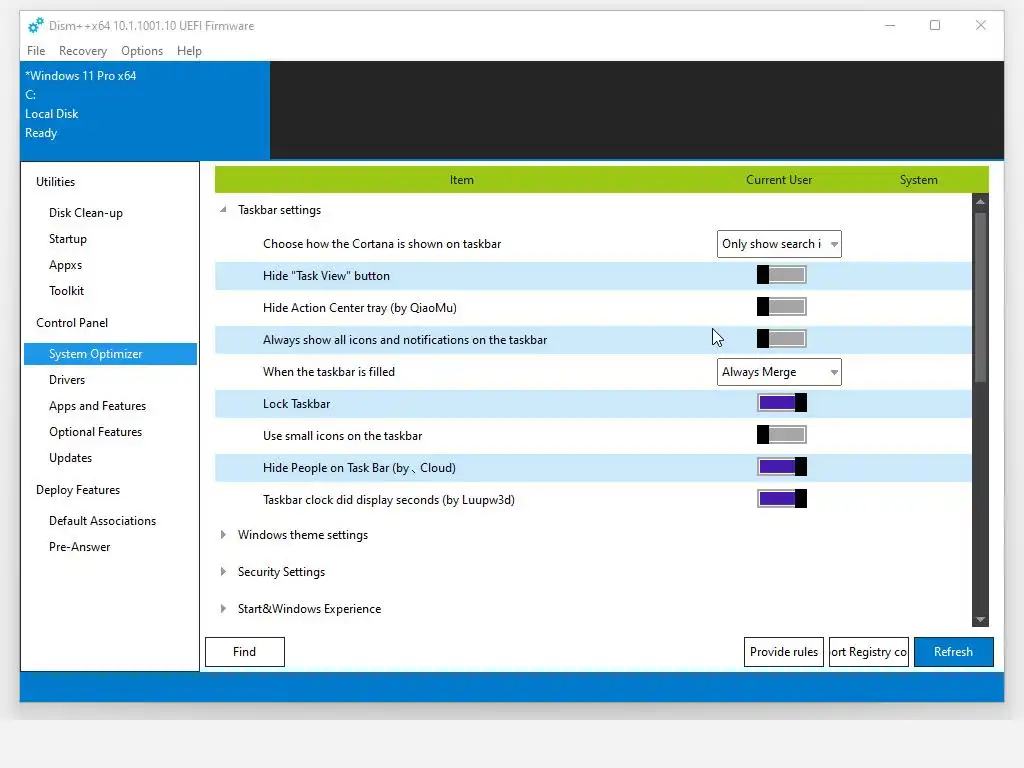Click "When the taskbar is filled" row label

[x=328, y=372]
